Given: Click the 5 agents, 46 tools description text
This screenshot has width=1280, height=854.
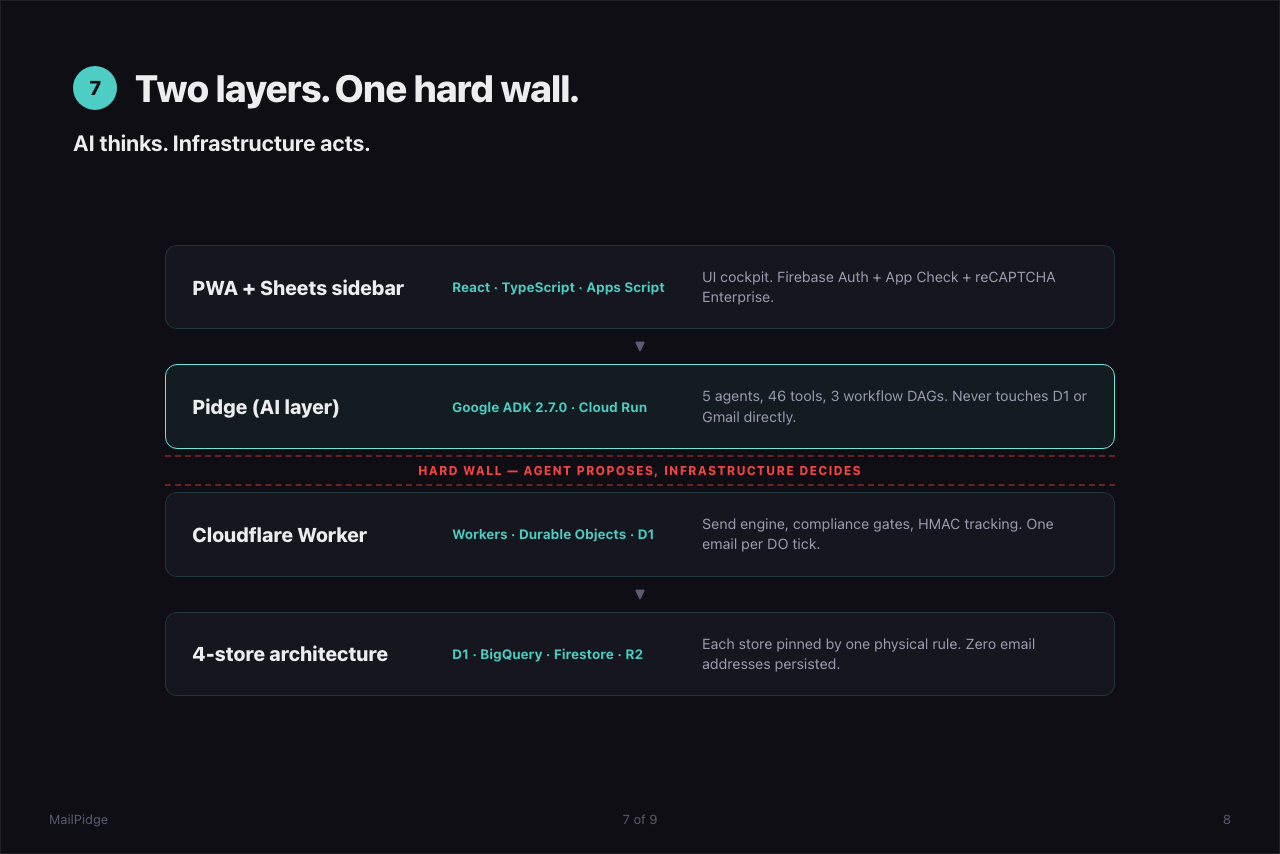Looking at the screenshot, I should point(894,407).
